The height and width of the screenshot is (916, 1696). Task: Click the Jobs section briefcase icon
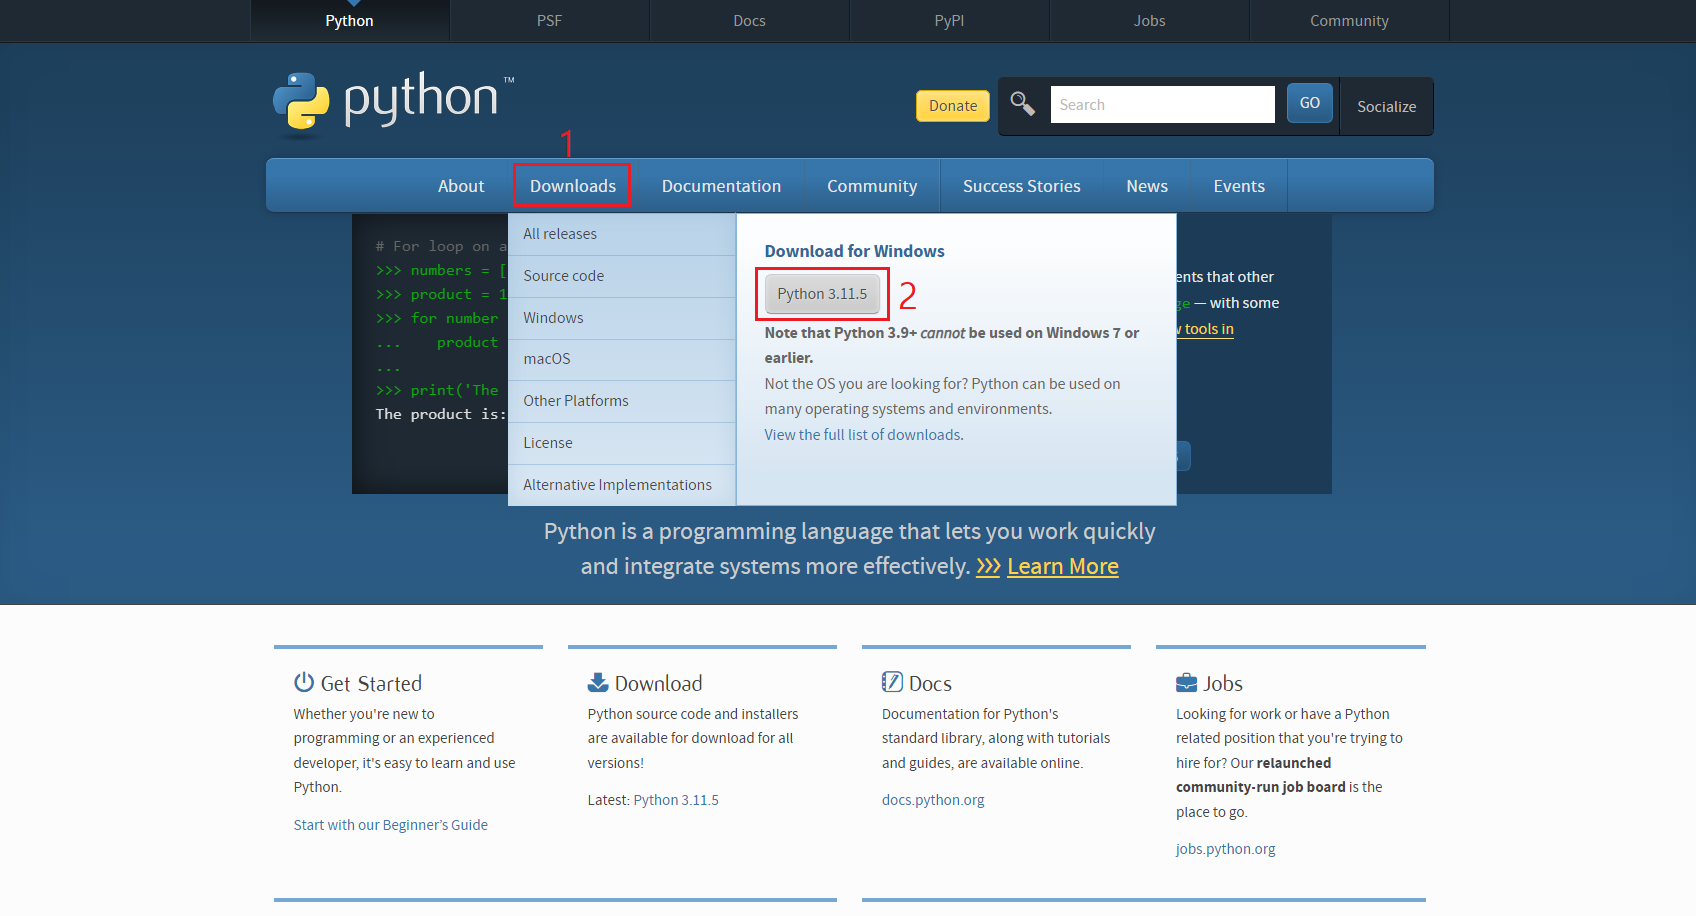pyautogui.click(x=1186, y=683)
